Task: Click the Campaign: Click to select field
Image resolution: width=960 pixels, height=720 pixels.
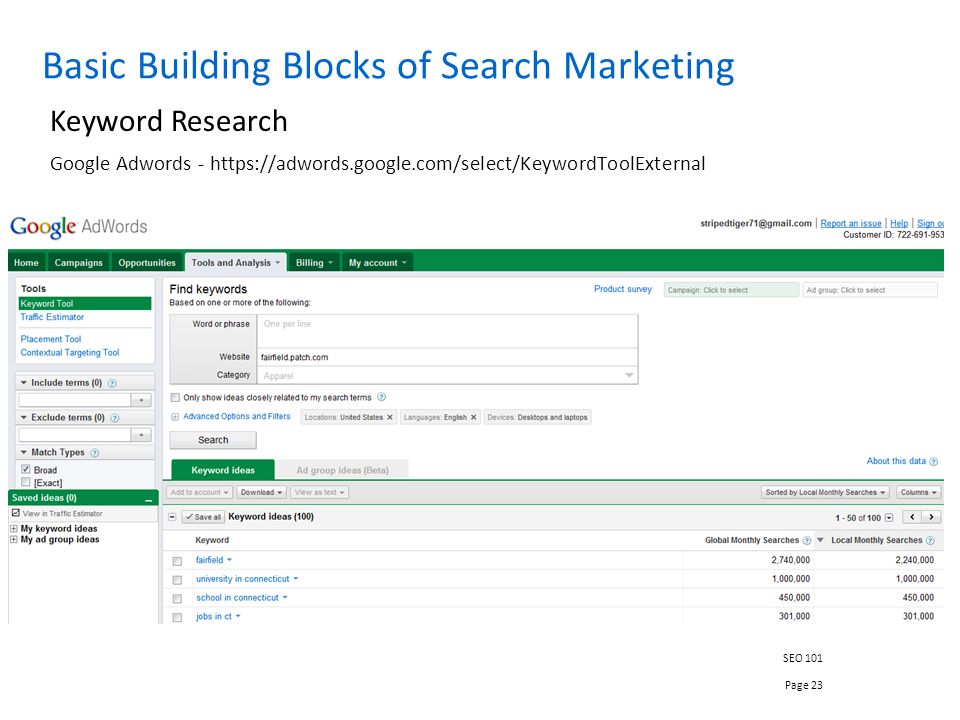Action: [x=731, y=290]
